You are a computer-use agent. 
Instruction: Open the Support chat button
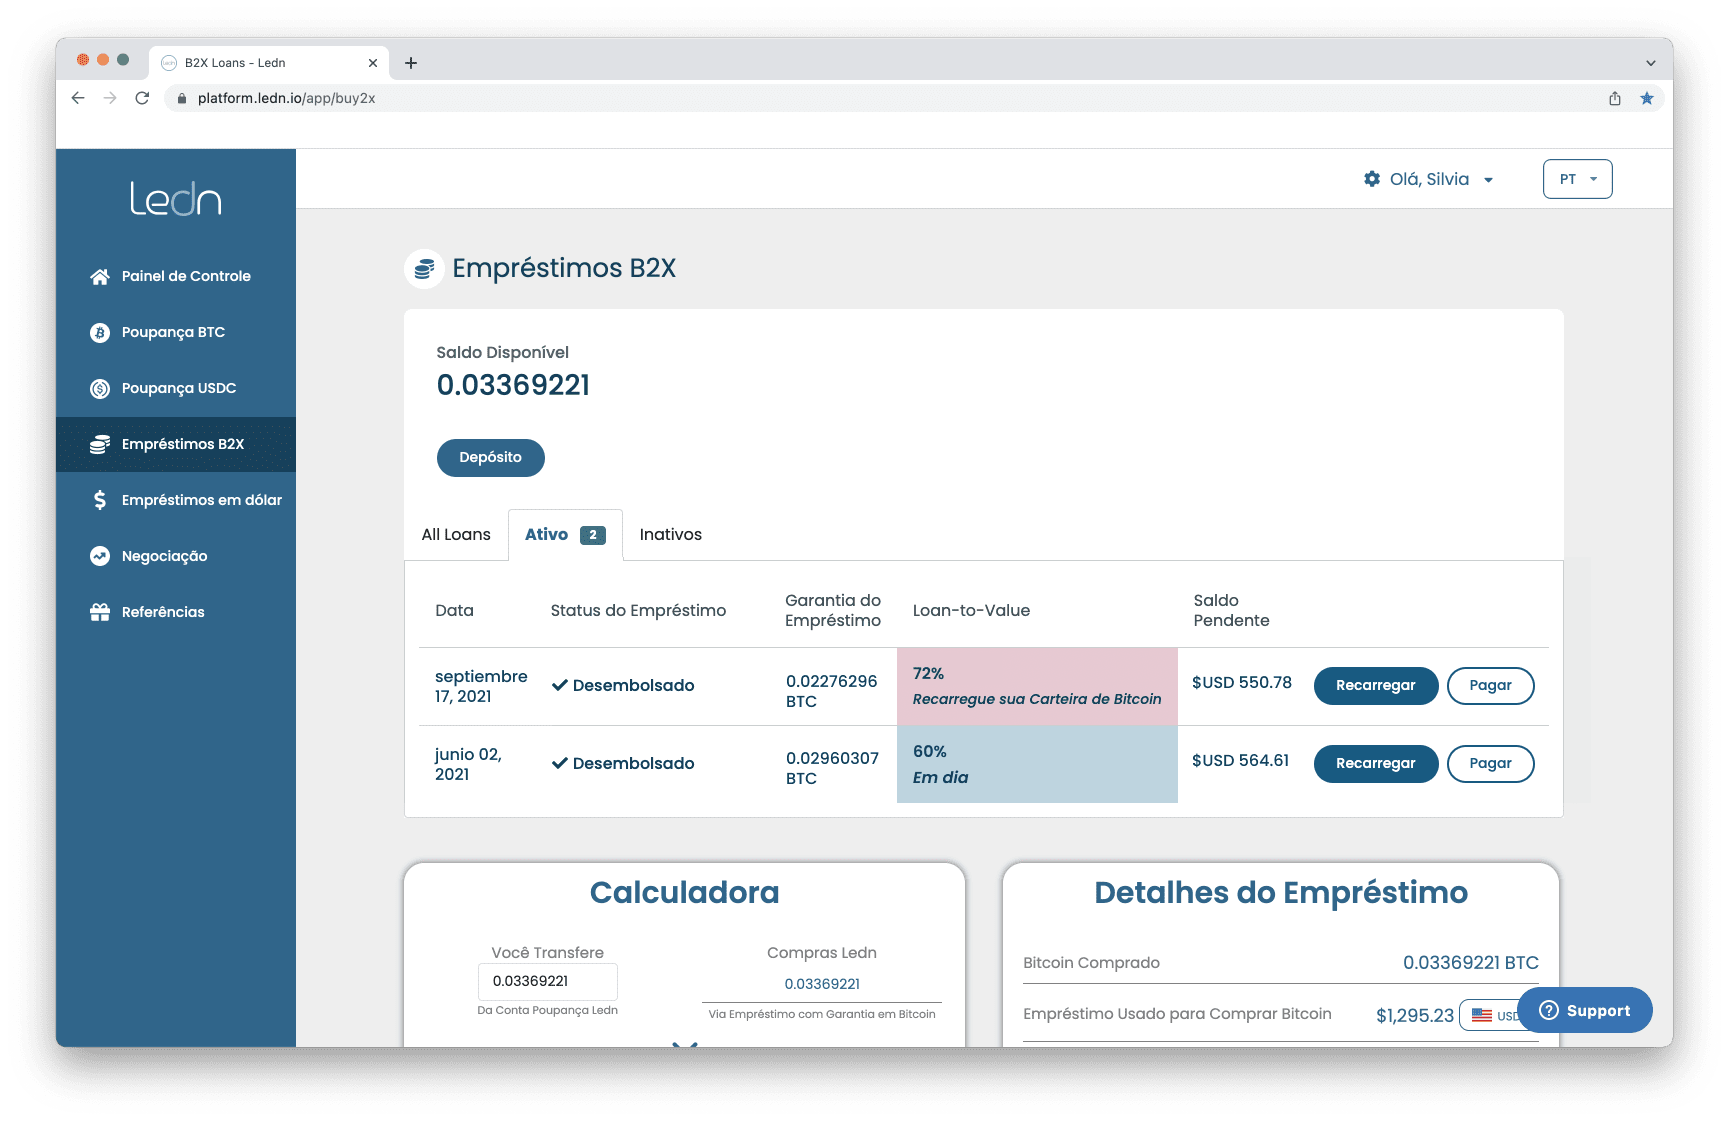pyautogui.click(x=1585, y=1010)
